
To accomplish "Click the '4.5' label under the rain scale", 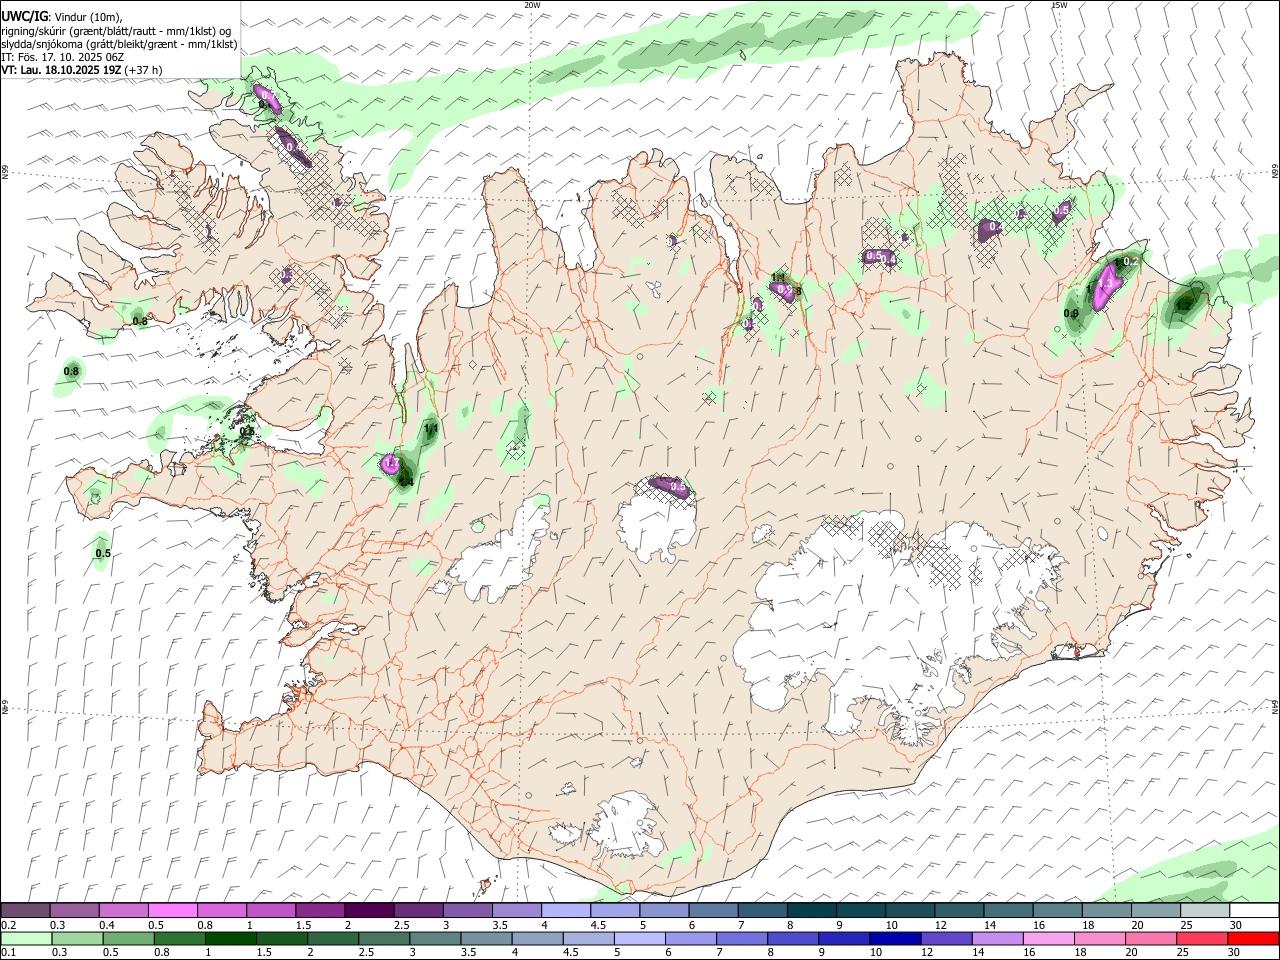I will (x=572, y=952).
